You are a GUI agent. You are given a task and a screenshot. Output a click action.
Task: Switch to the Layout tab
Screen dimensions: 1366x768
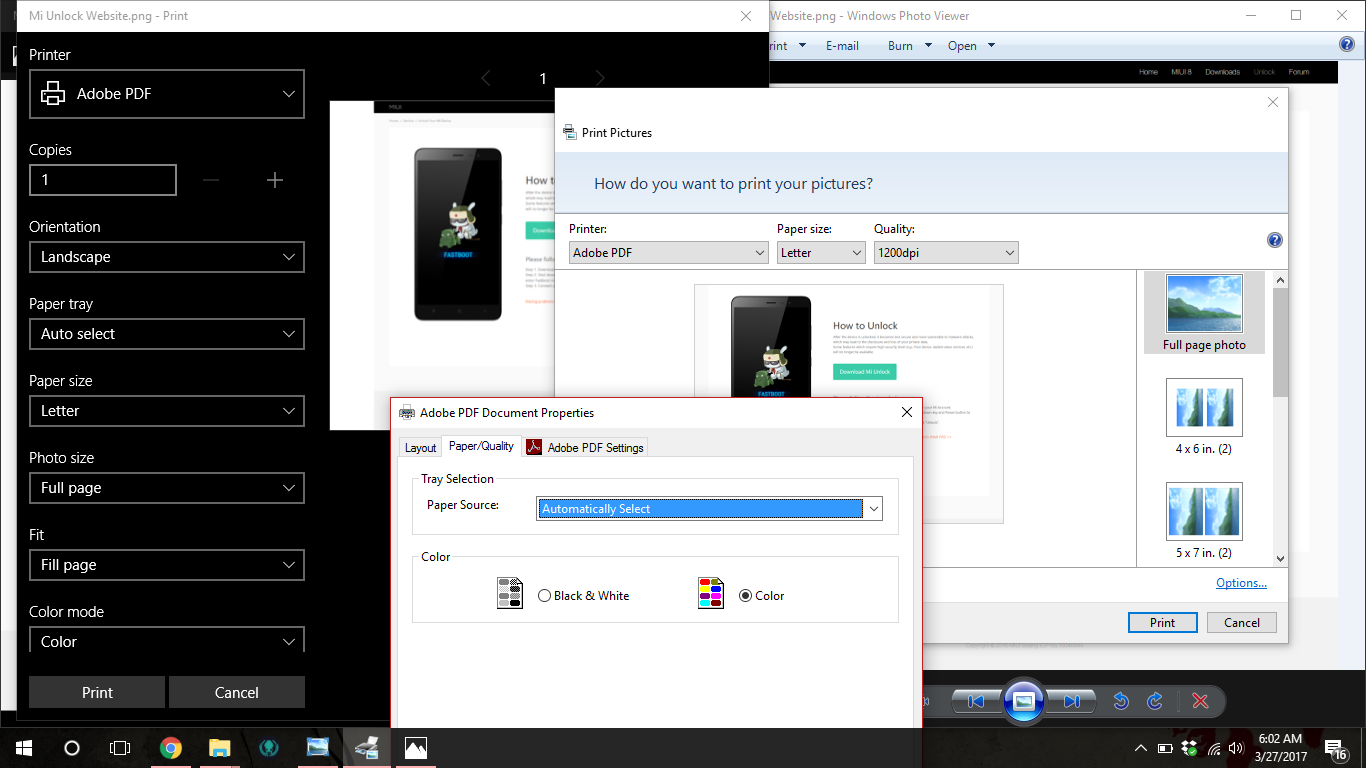420,448
